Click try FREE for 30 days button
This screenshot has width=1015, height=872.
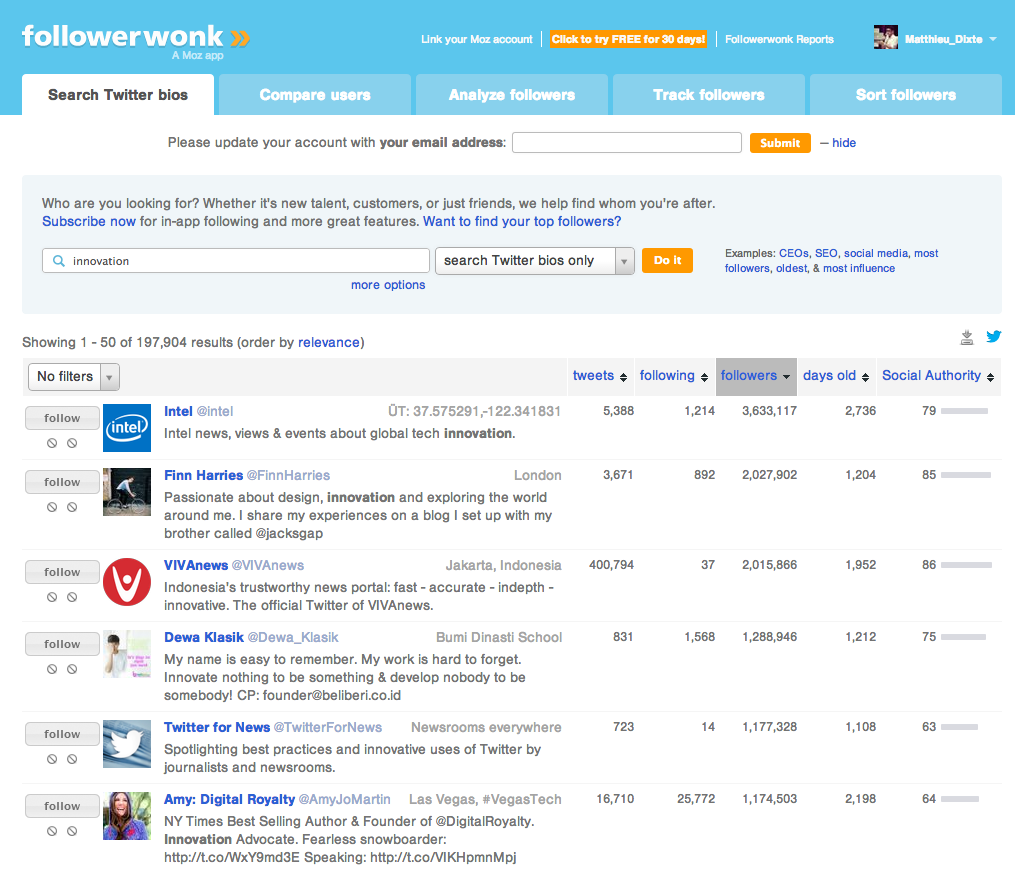pos(629,39)
